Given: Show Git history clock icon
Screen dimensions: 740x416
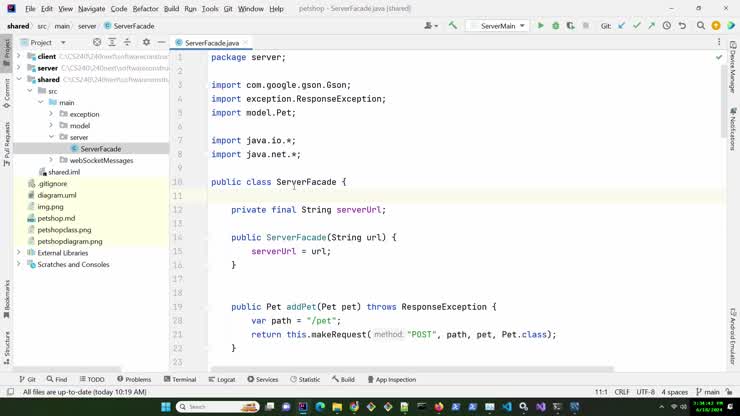Looking at the screenshot, I should [666, 26].
